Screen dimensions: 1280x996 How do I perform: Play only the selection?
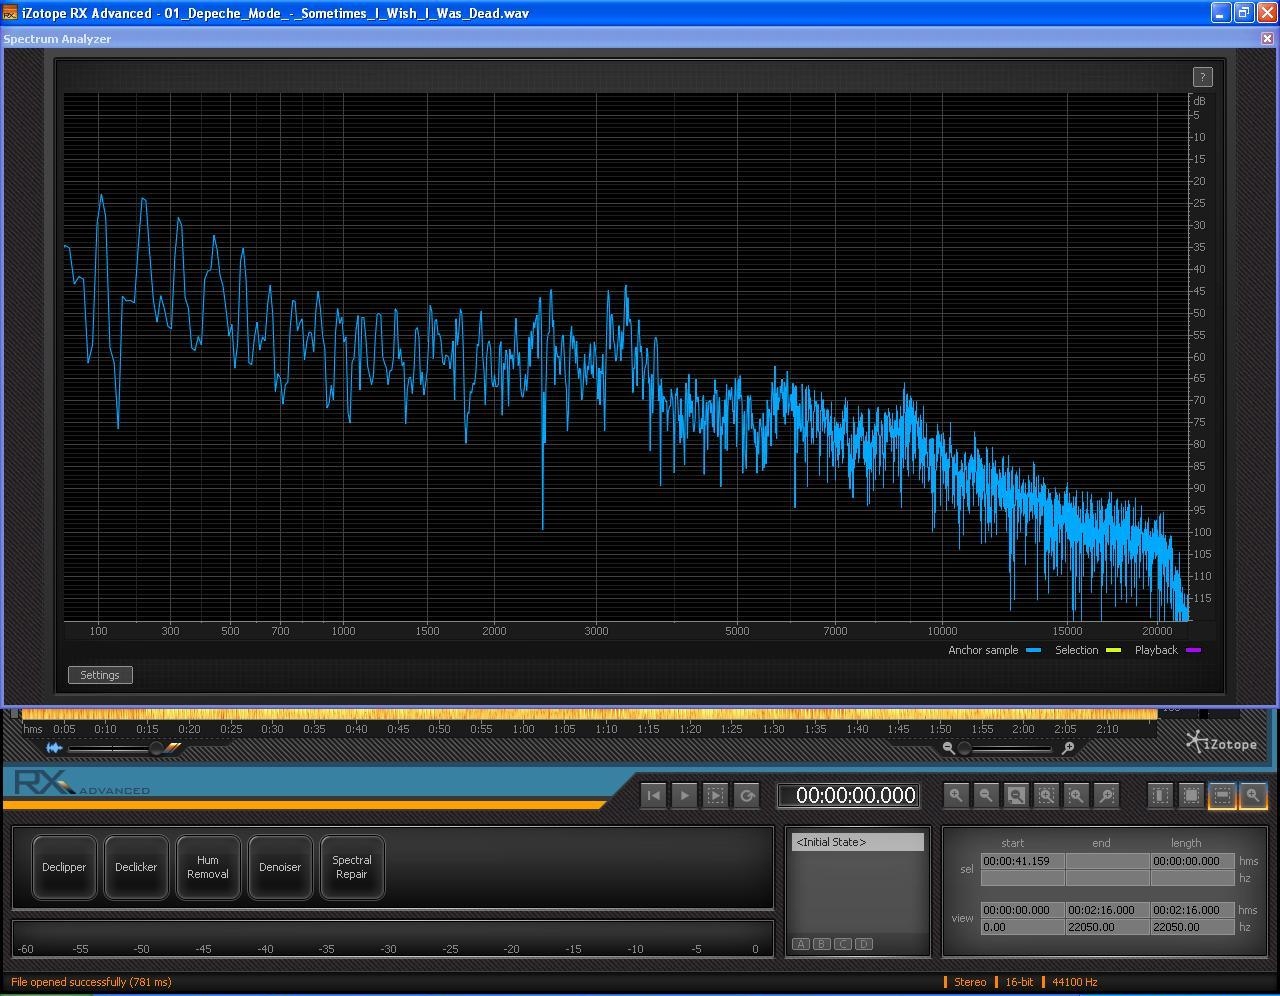point(716,795)
